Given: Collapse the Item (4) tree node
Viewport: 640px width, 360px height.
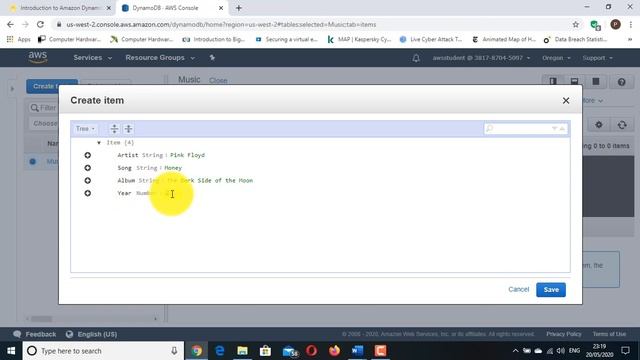Looking at the screenshot, I should 99,142.
